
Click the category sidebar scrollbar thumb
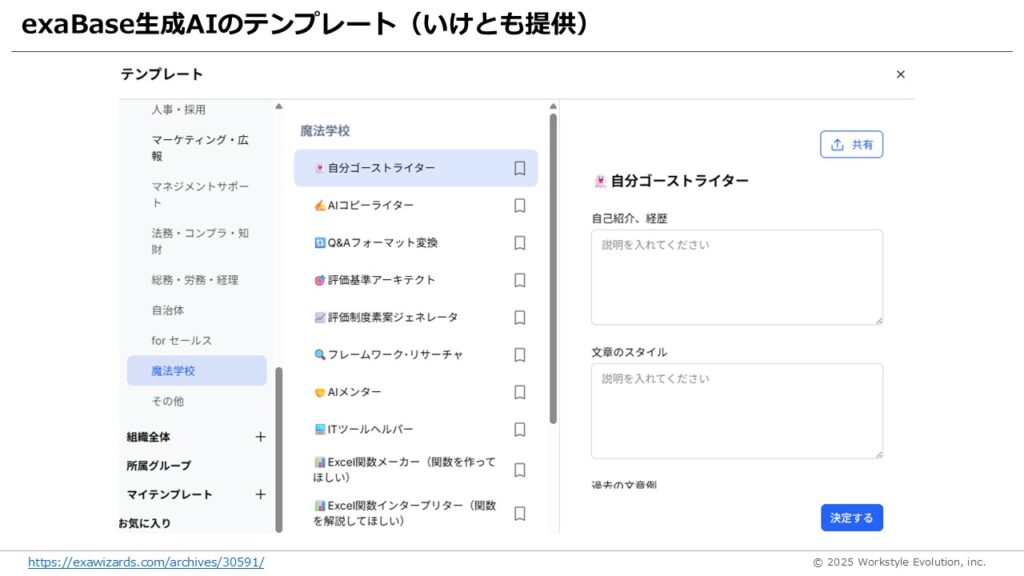[x=279, y=450]
